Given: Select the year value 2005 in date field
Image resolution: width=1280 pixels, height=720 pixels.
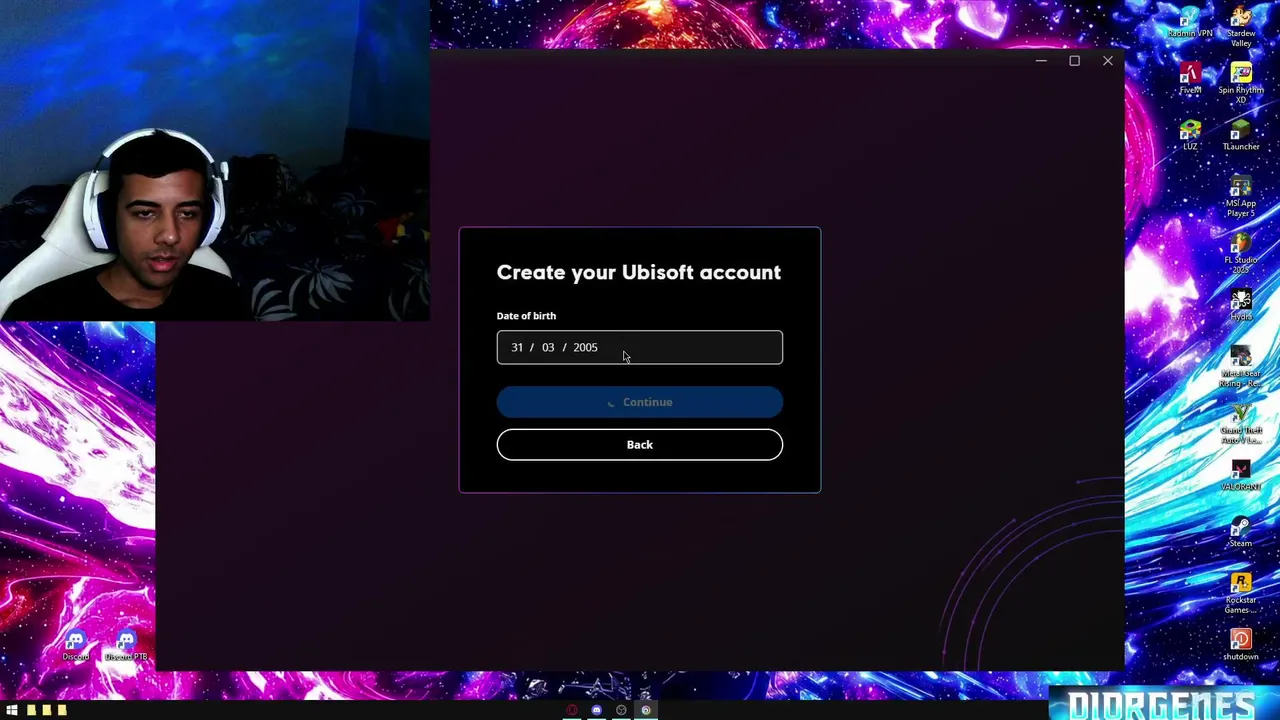Looking at the screenshot, I should (x=585, y=347).
